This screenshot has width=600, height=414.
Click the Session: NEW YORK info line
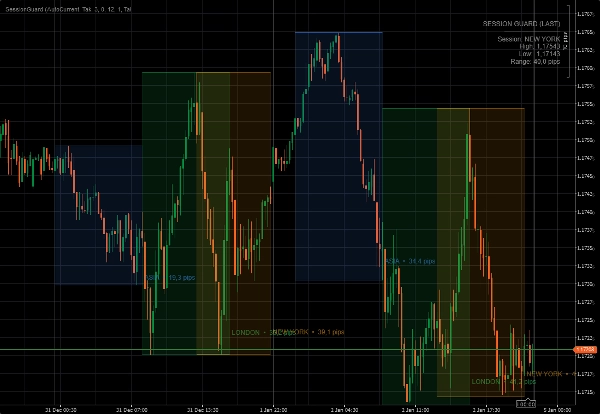click(x=530, y=38)
